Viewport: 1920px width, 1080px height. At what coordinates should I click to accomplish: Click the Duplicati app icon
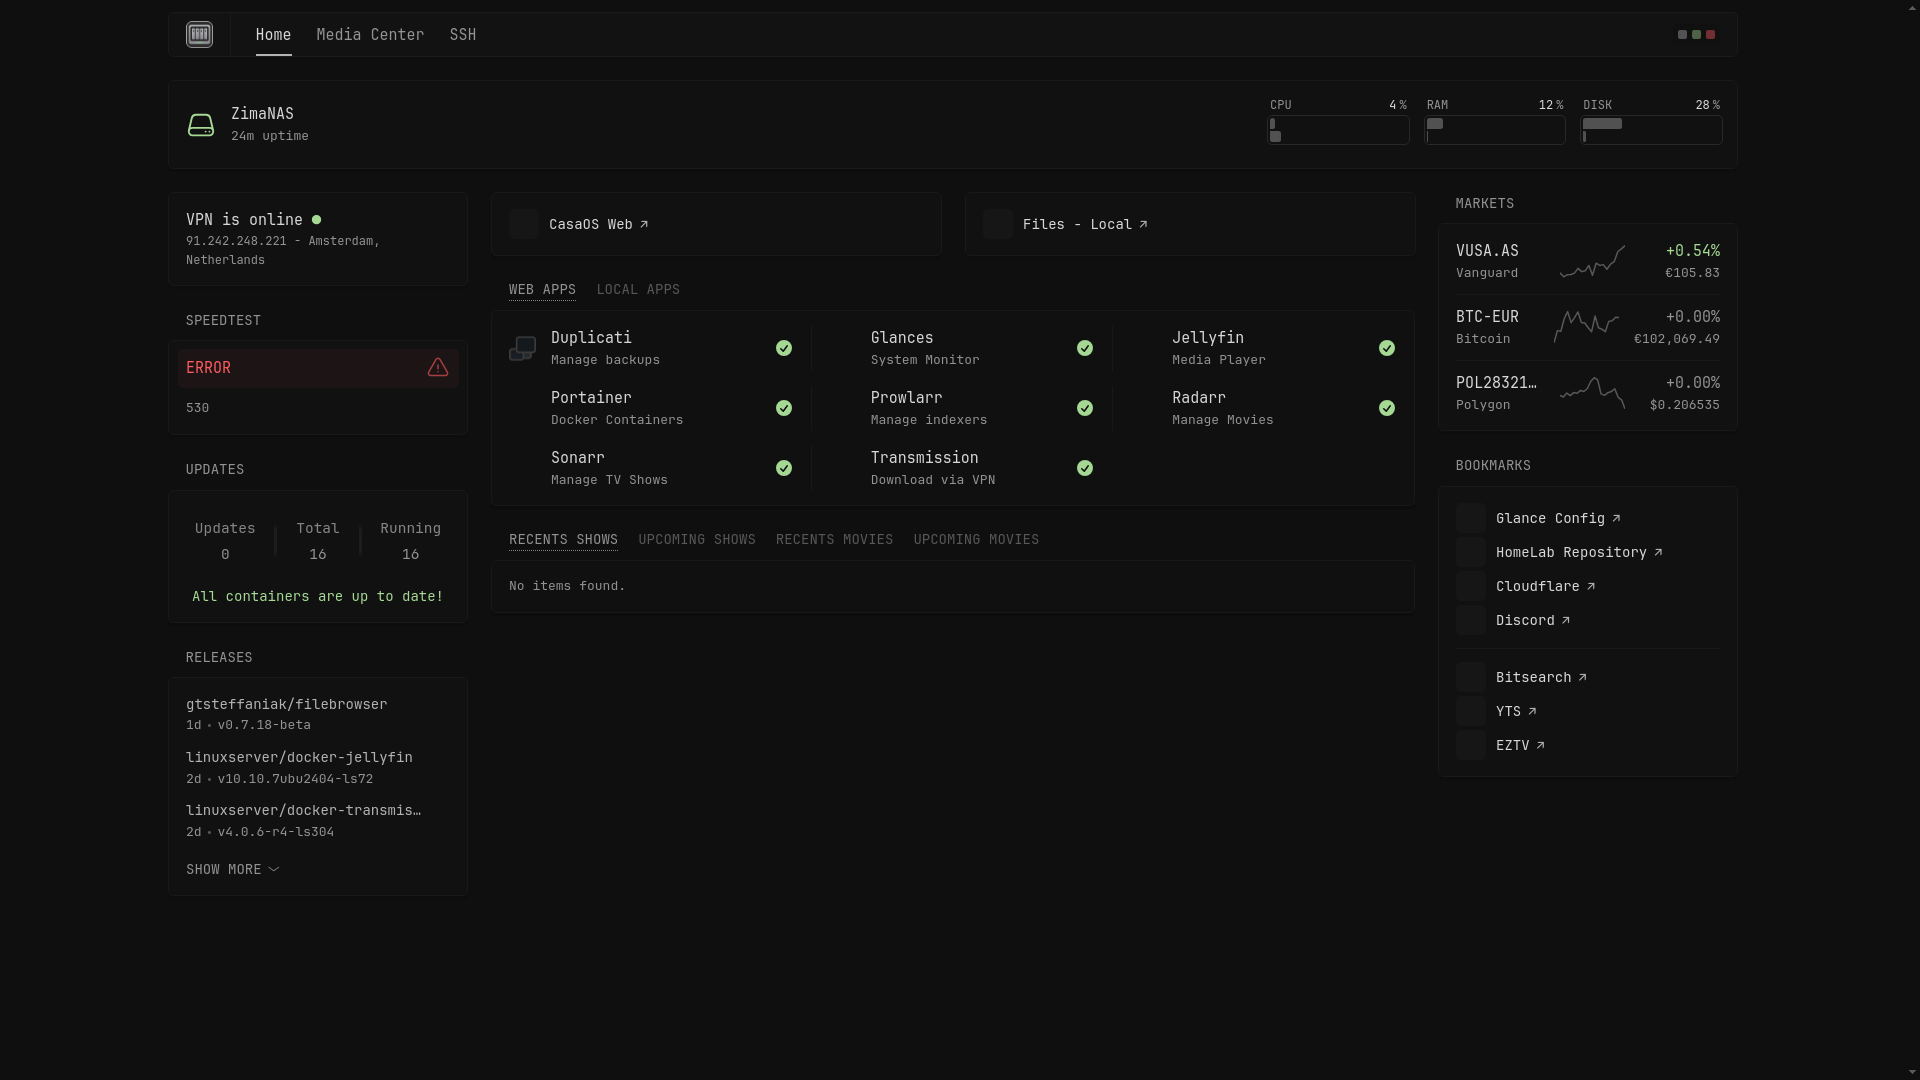(x=523, y=348)
